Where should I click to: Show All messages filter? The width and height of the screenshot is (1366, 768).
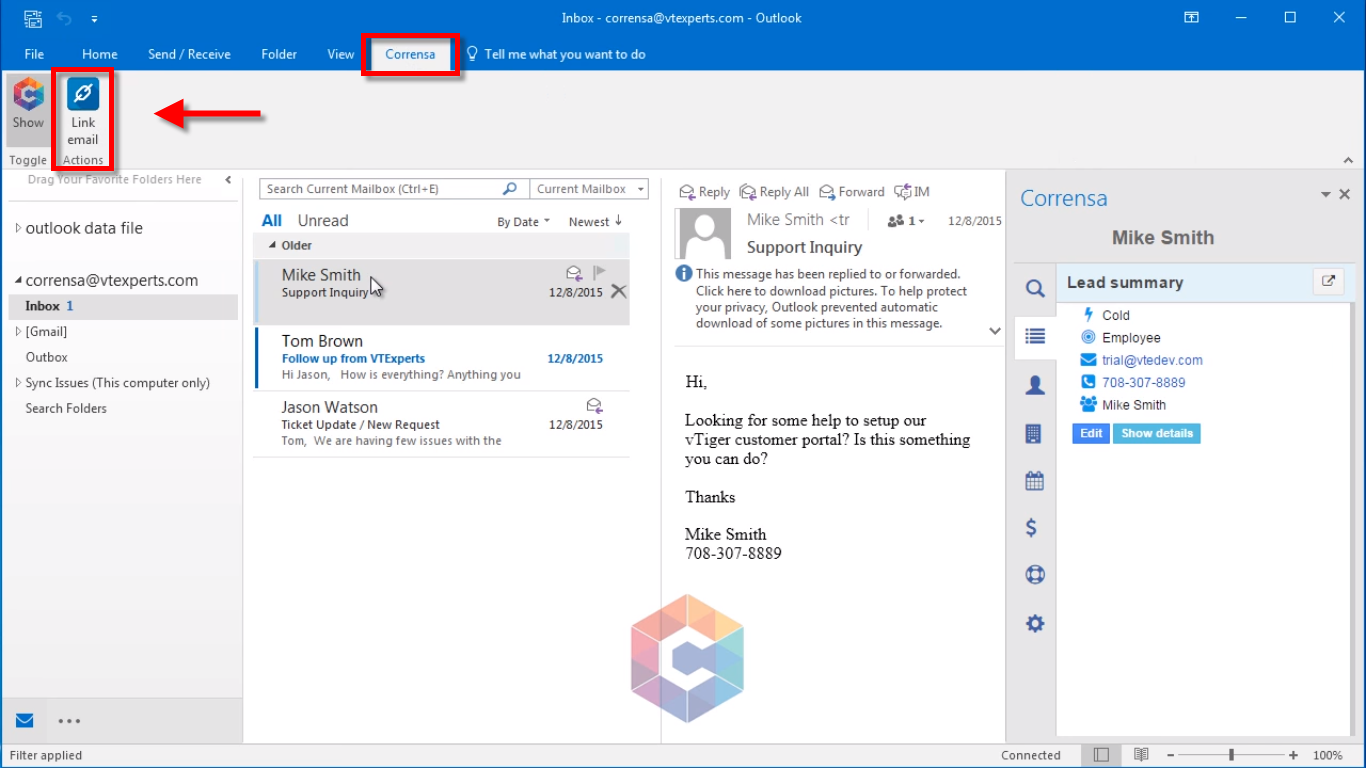(272, 220)
